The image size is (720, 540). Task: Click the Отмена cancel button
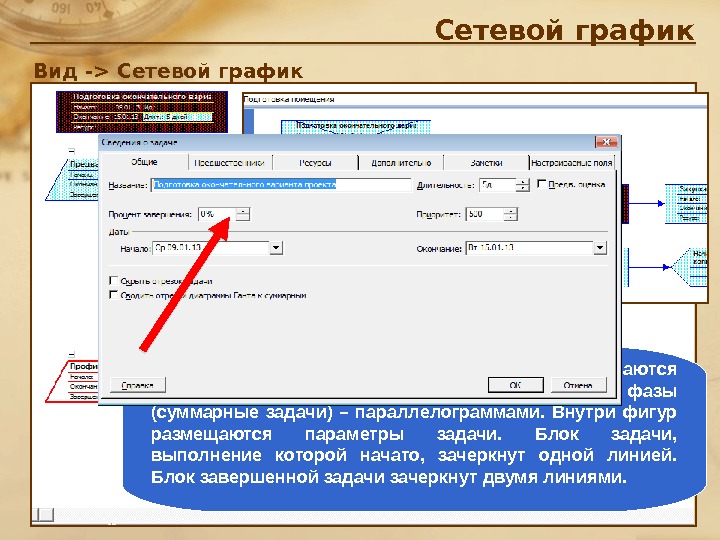click(x=578, y=385)
